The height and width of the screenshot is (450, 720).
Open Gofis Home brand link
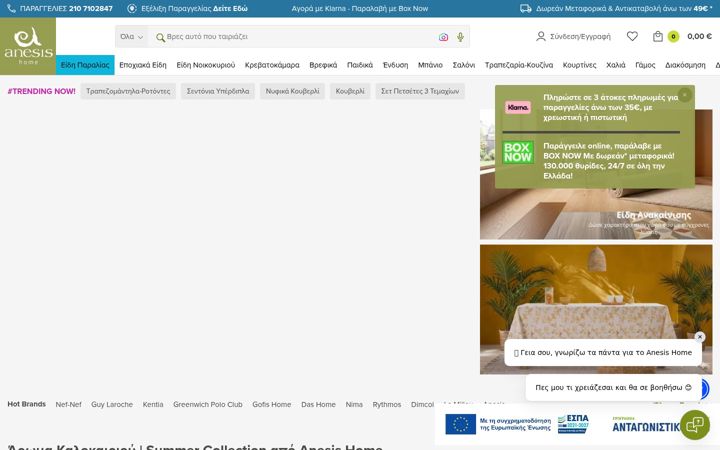(272, 405)
